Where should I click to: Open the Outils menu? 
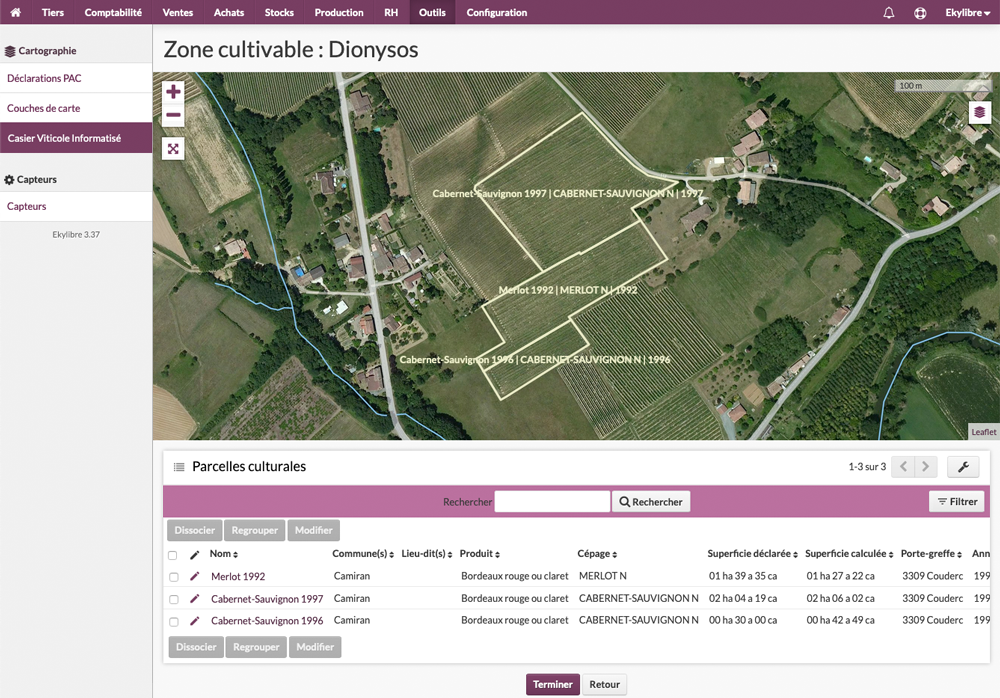click(432, 13)
